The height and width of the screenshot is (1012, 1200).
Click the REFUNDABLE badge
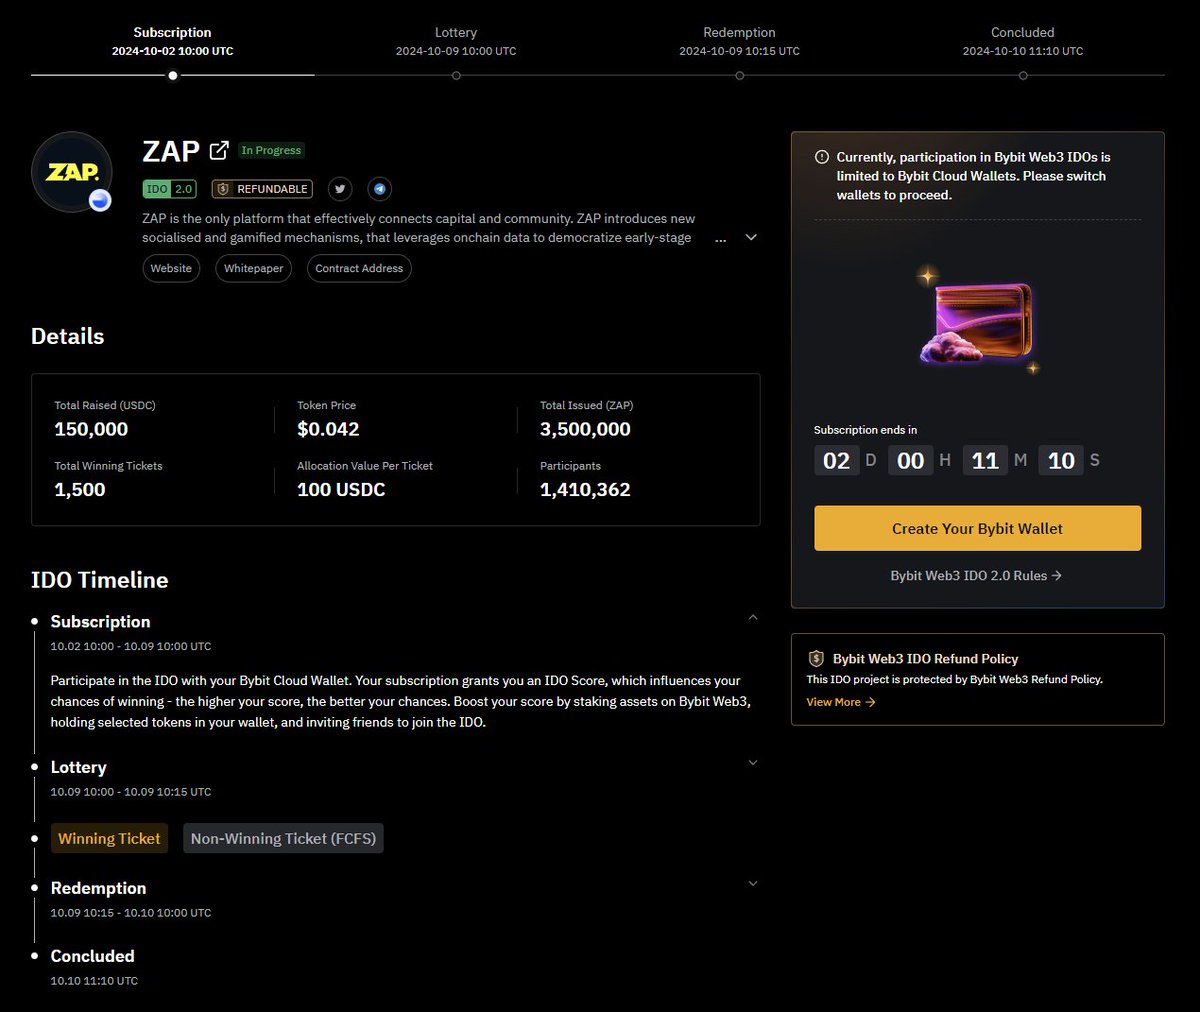(x=262, y=189)
